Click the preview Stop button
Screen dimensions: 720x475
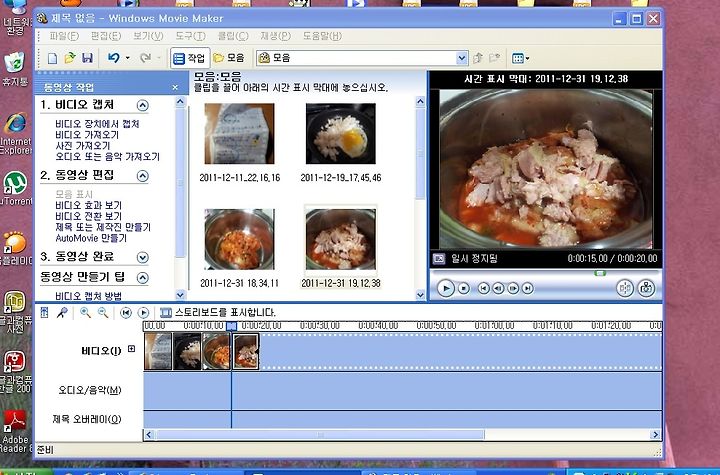pos(464,288)
